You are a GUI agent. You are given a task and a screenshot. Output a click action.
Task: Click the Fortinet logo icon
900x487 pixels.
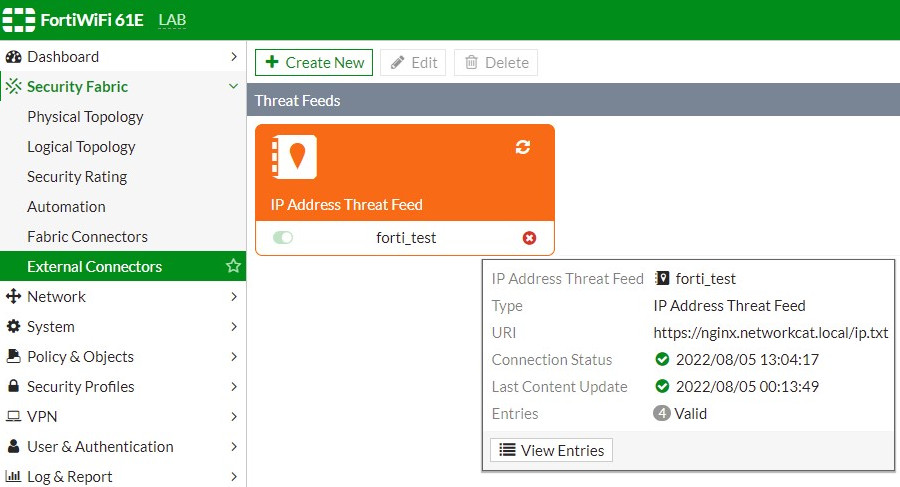coord(18,20)
